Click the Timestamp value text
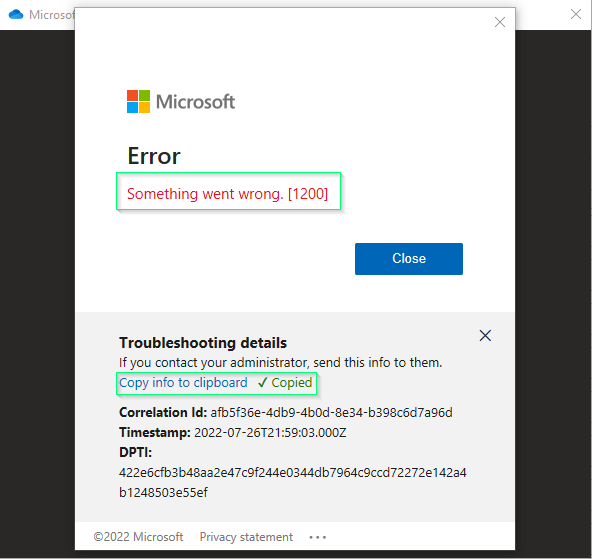The image size is (592, 559). click(270, 432)
